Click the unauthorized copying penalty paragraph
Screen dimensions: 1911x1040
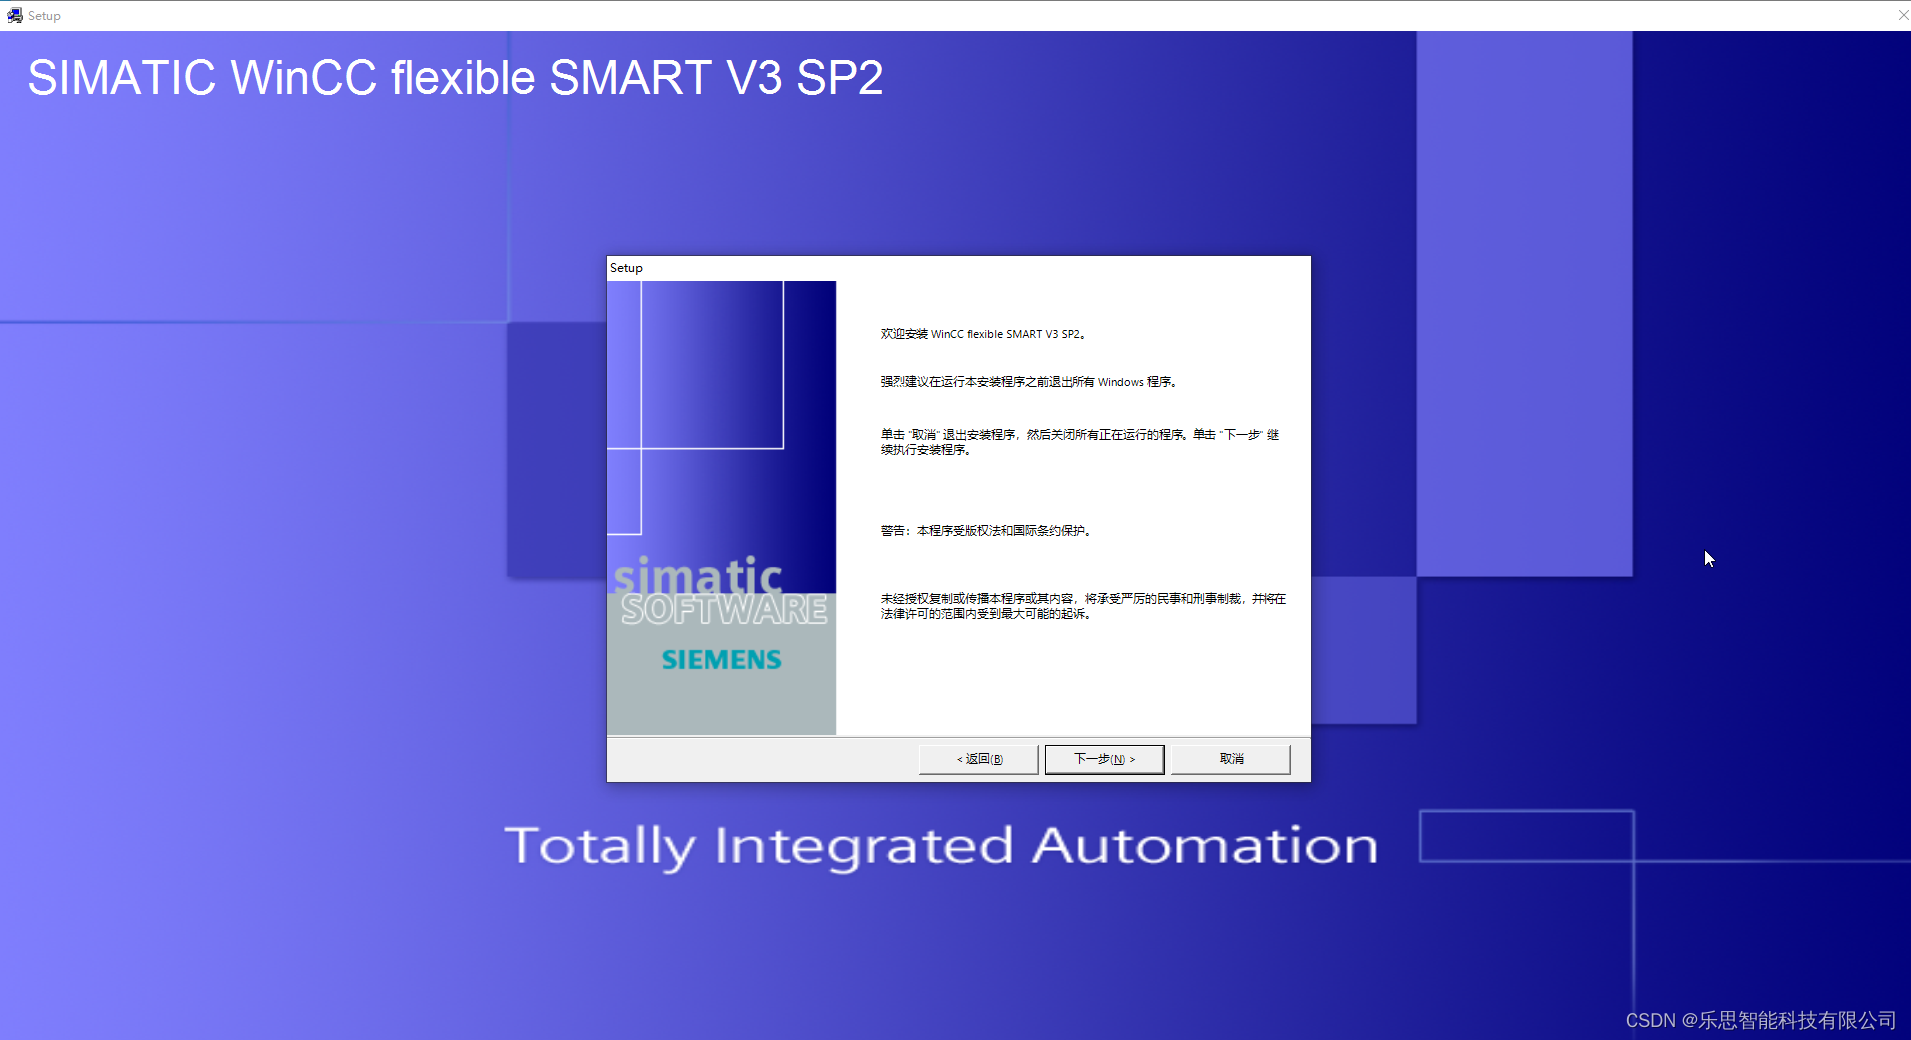point(1083,606)
